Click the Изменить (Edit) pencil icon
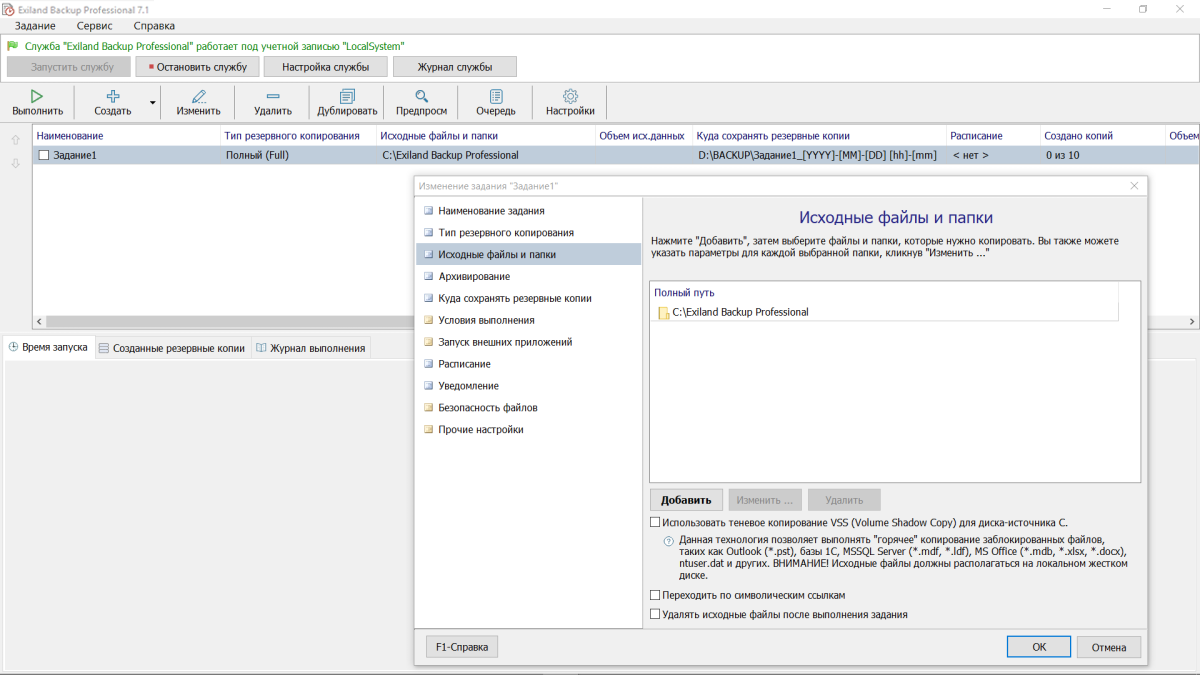 [x=198, y=96]
